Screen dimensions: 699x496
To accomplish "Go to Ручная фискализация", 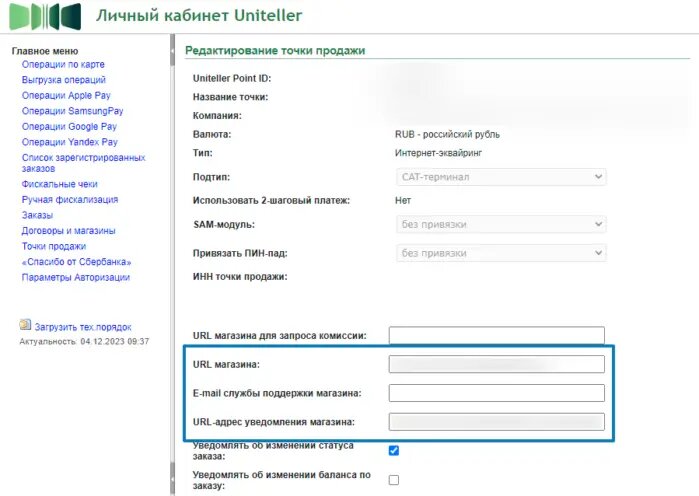I will [x=70, y=200].
